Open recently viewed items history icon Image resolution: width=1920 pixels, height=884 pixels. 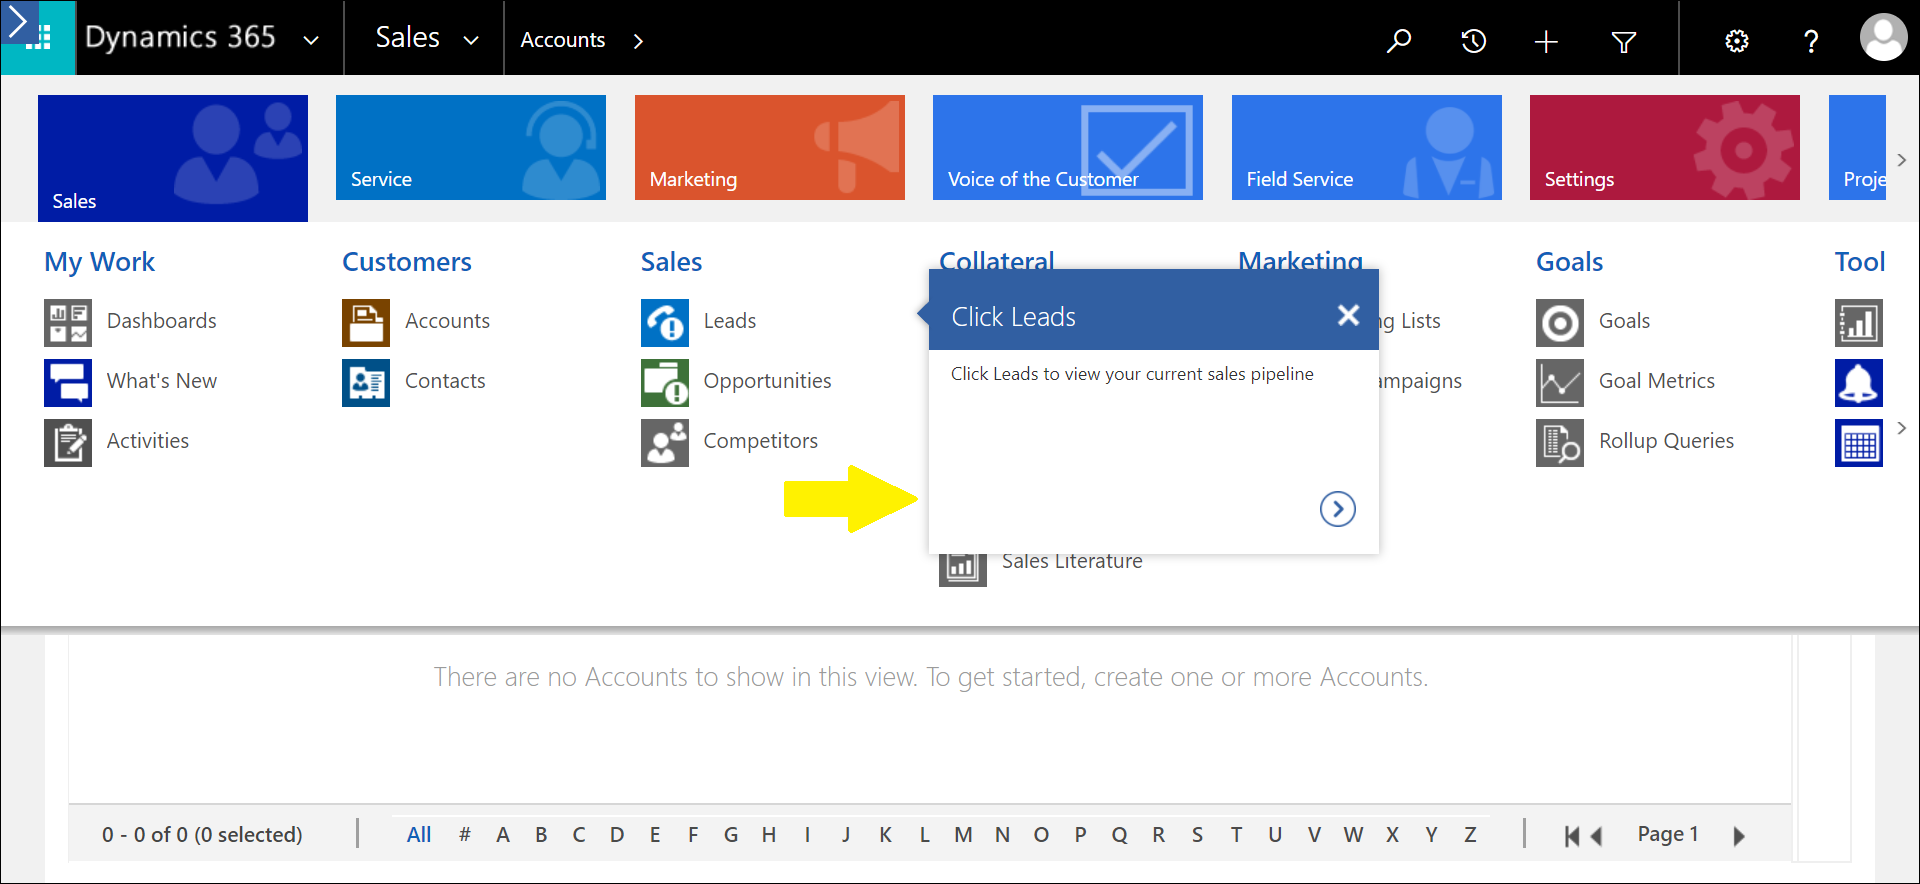[x=1473, y=41]
